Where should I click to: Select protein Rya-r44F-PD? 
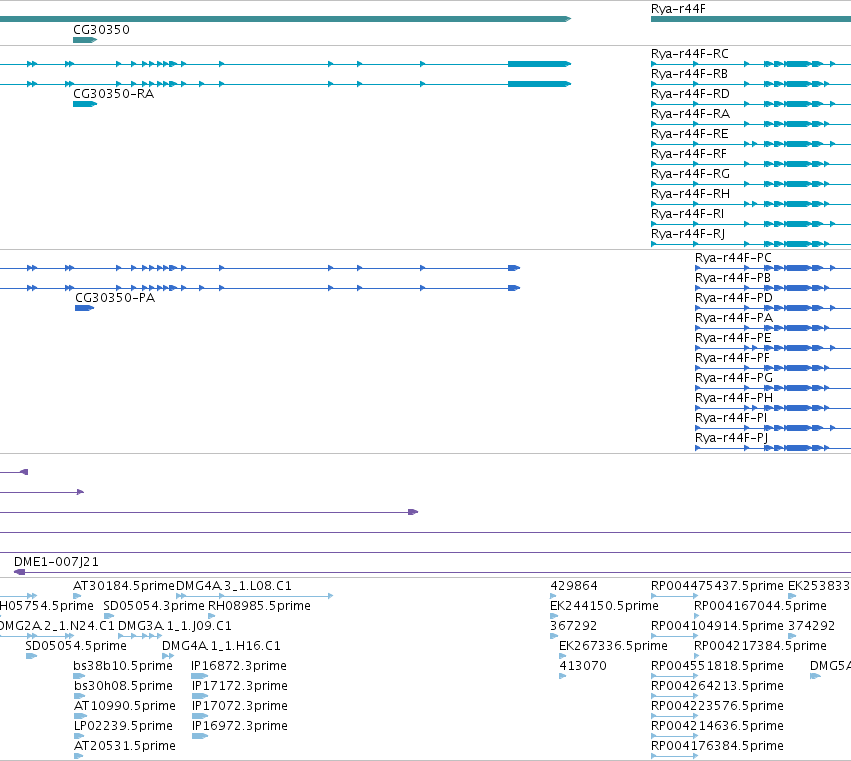point(734,298)
